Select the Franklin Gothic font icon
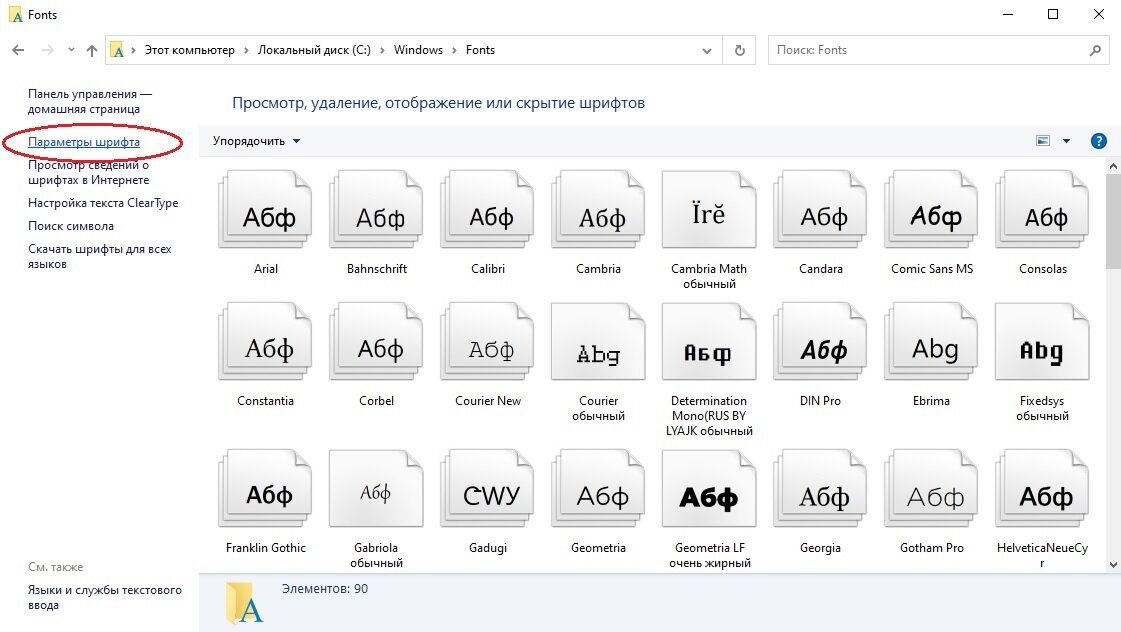This screenshot has width=1121, height=632. click(265, 488)
